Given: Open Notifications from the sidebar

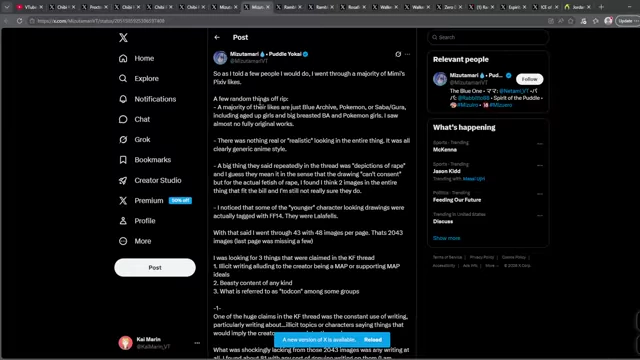Looking at the screenshot, I should point(147,99).
